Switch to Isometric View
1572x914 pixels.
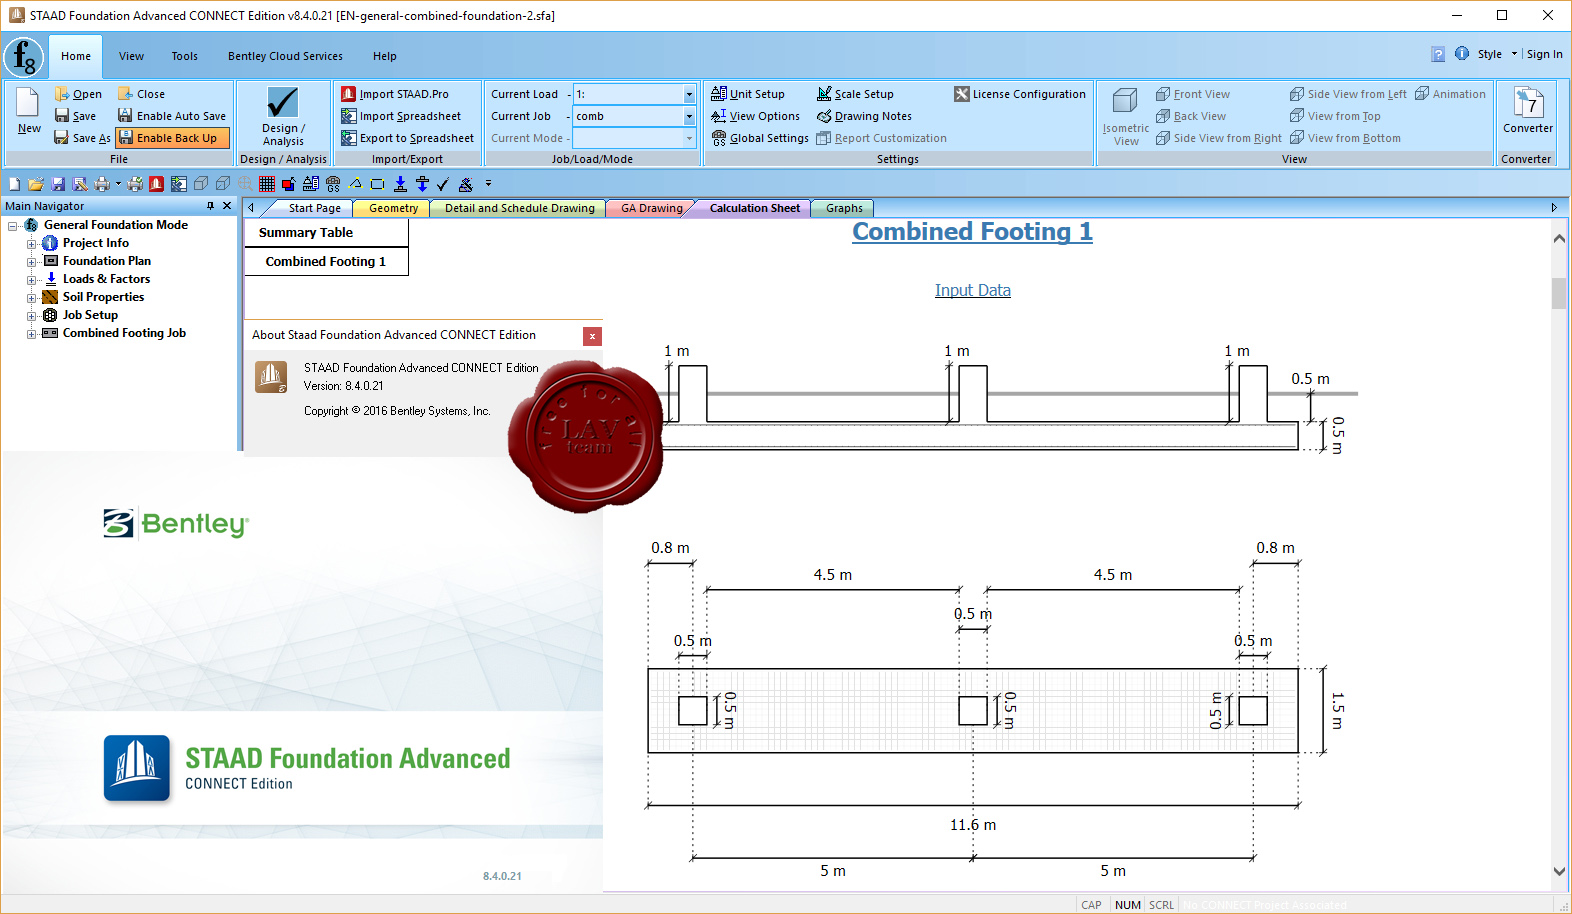click(x=1126, y=116)
